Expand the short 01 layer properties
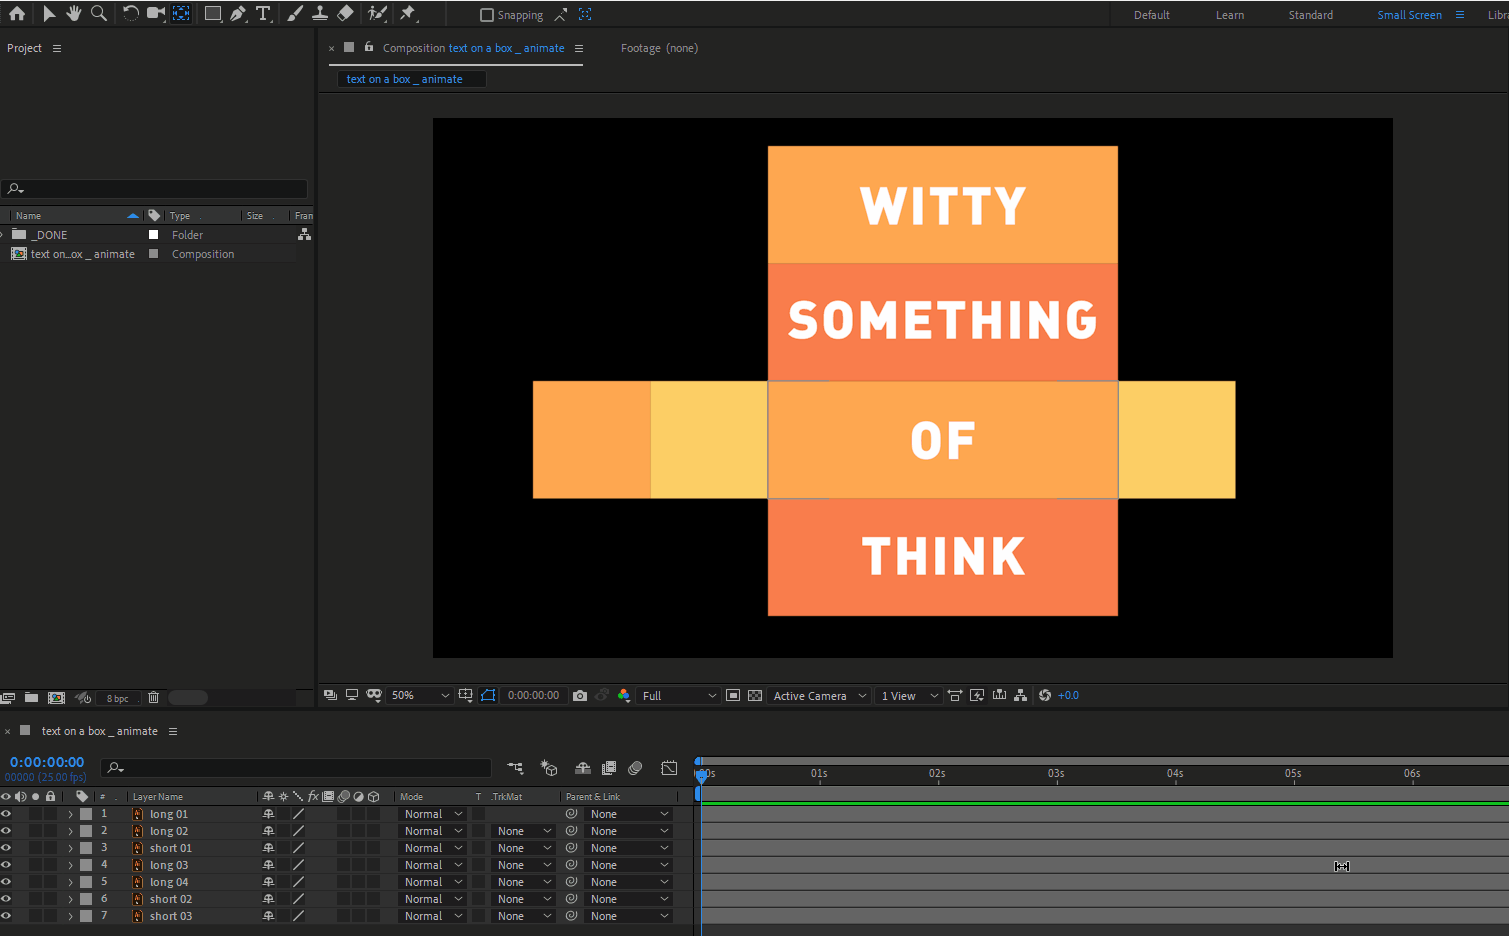1509x936 pixels. pyautogui.click(x=70, y=848)
